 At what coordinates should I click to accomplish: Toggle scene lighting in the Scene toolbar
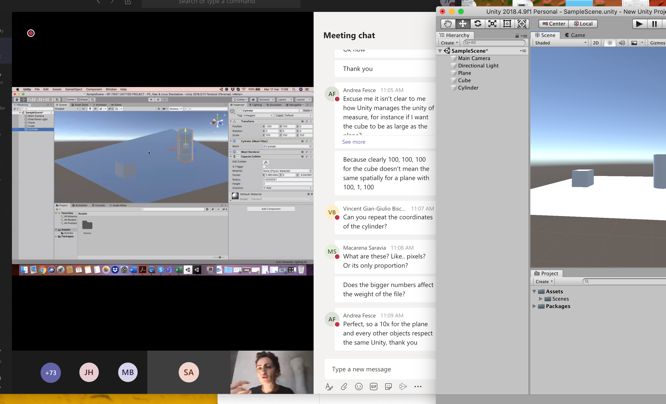(x=610, y=43)
